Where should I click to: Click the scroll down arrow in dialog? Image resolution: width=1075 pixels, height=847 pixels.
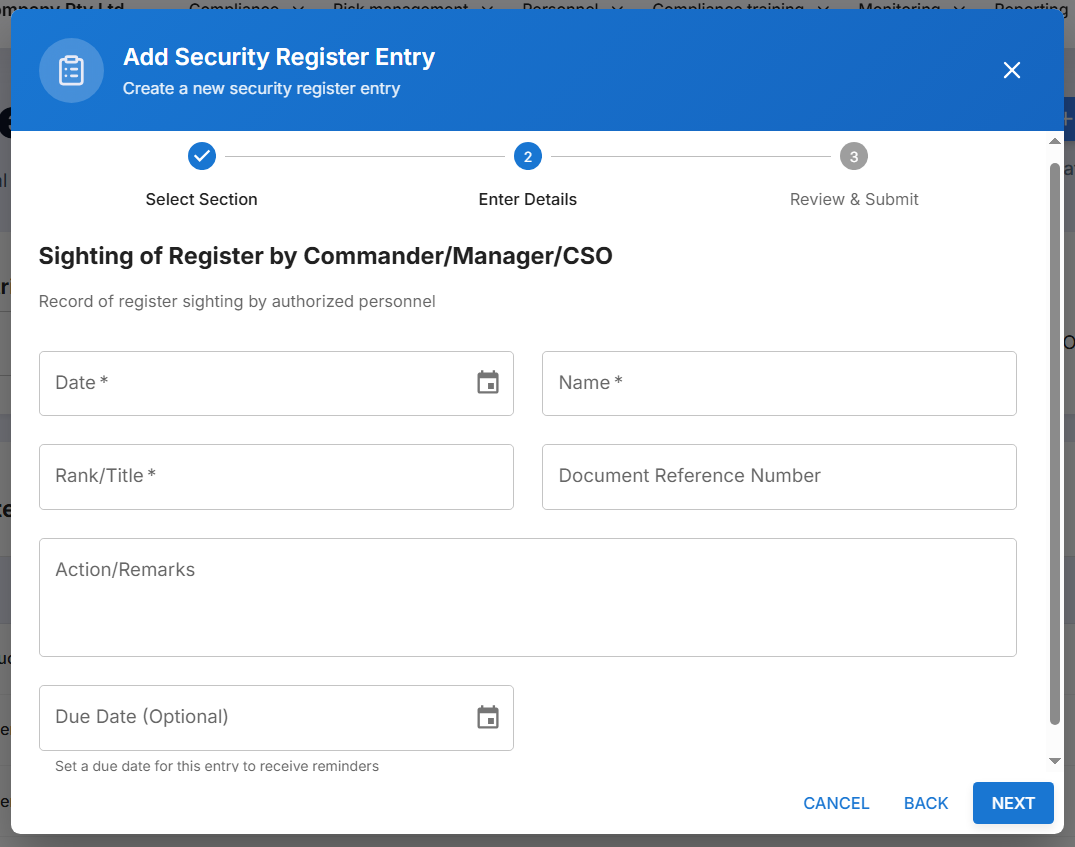coord(1054,761)
